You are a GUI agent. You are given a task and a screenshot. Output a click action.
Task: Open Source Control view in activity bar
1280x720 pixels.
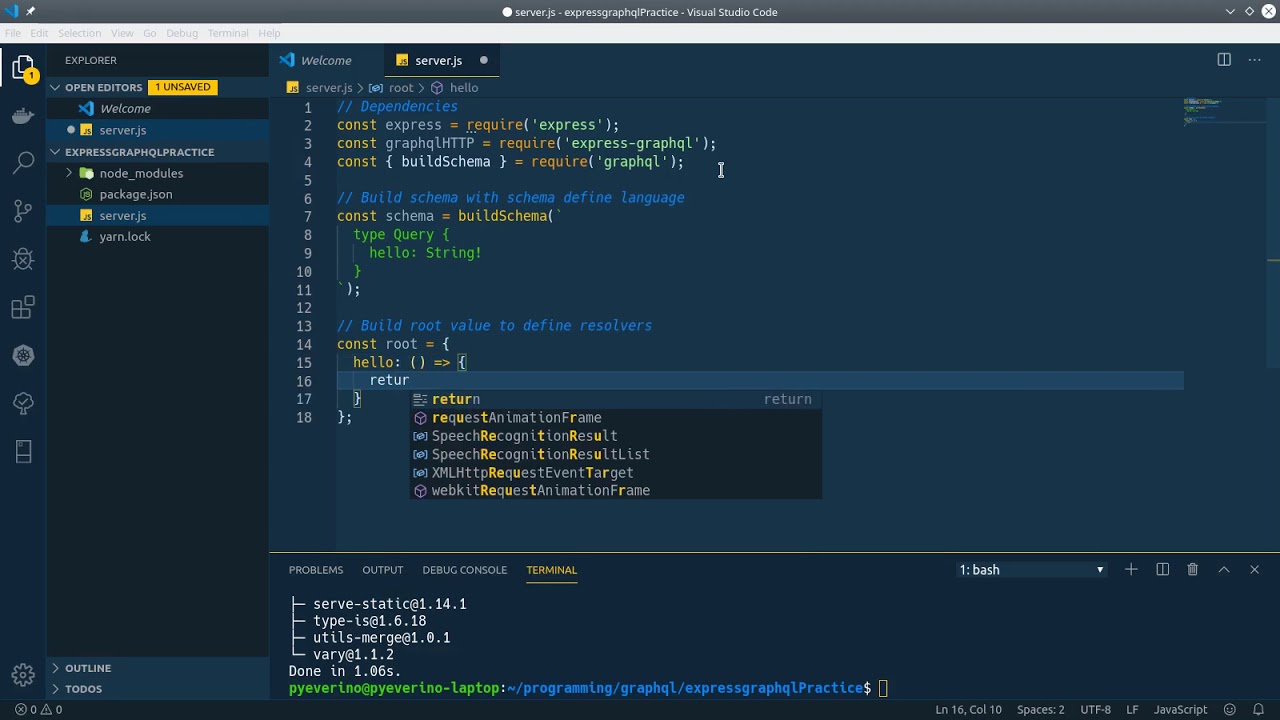[23, 211]
